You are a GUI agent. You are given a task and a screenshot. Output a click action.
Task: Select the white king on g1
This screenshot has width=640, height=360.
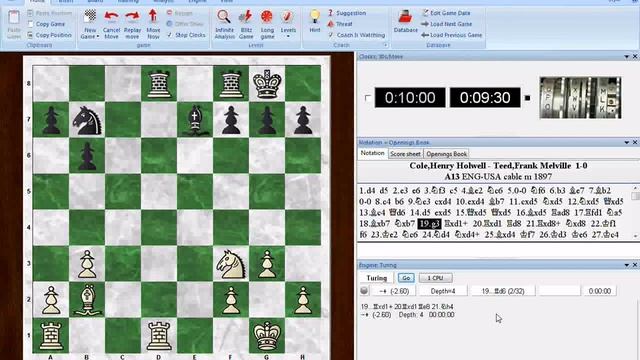pos(267,336)
